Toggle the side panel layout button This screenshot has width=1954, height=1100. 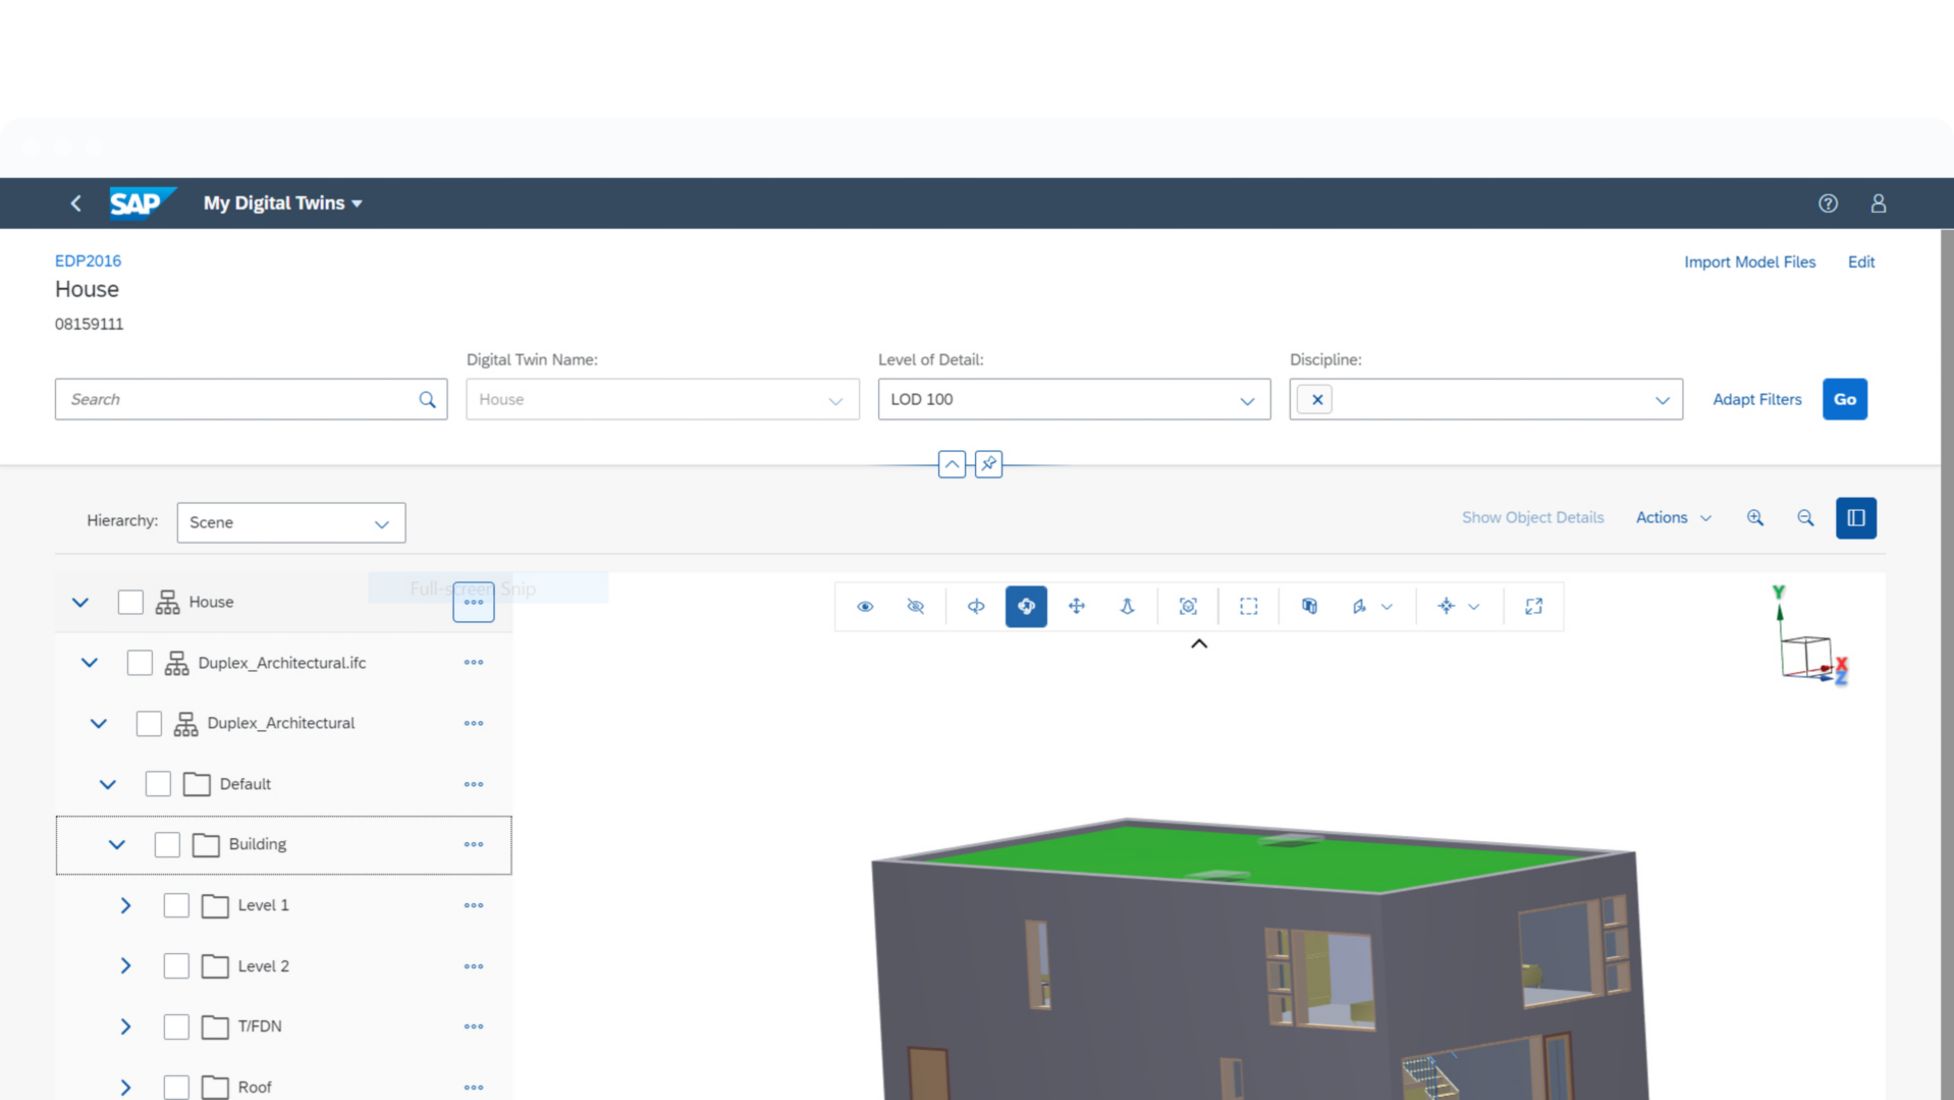[1856, 517]
